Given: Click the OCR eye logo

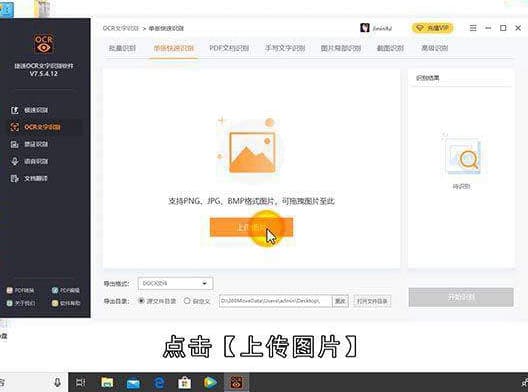Looking at the screenshot, I should [44, 43].
